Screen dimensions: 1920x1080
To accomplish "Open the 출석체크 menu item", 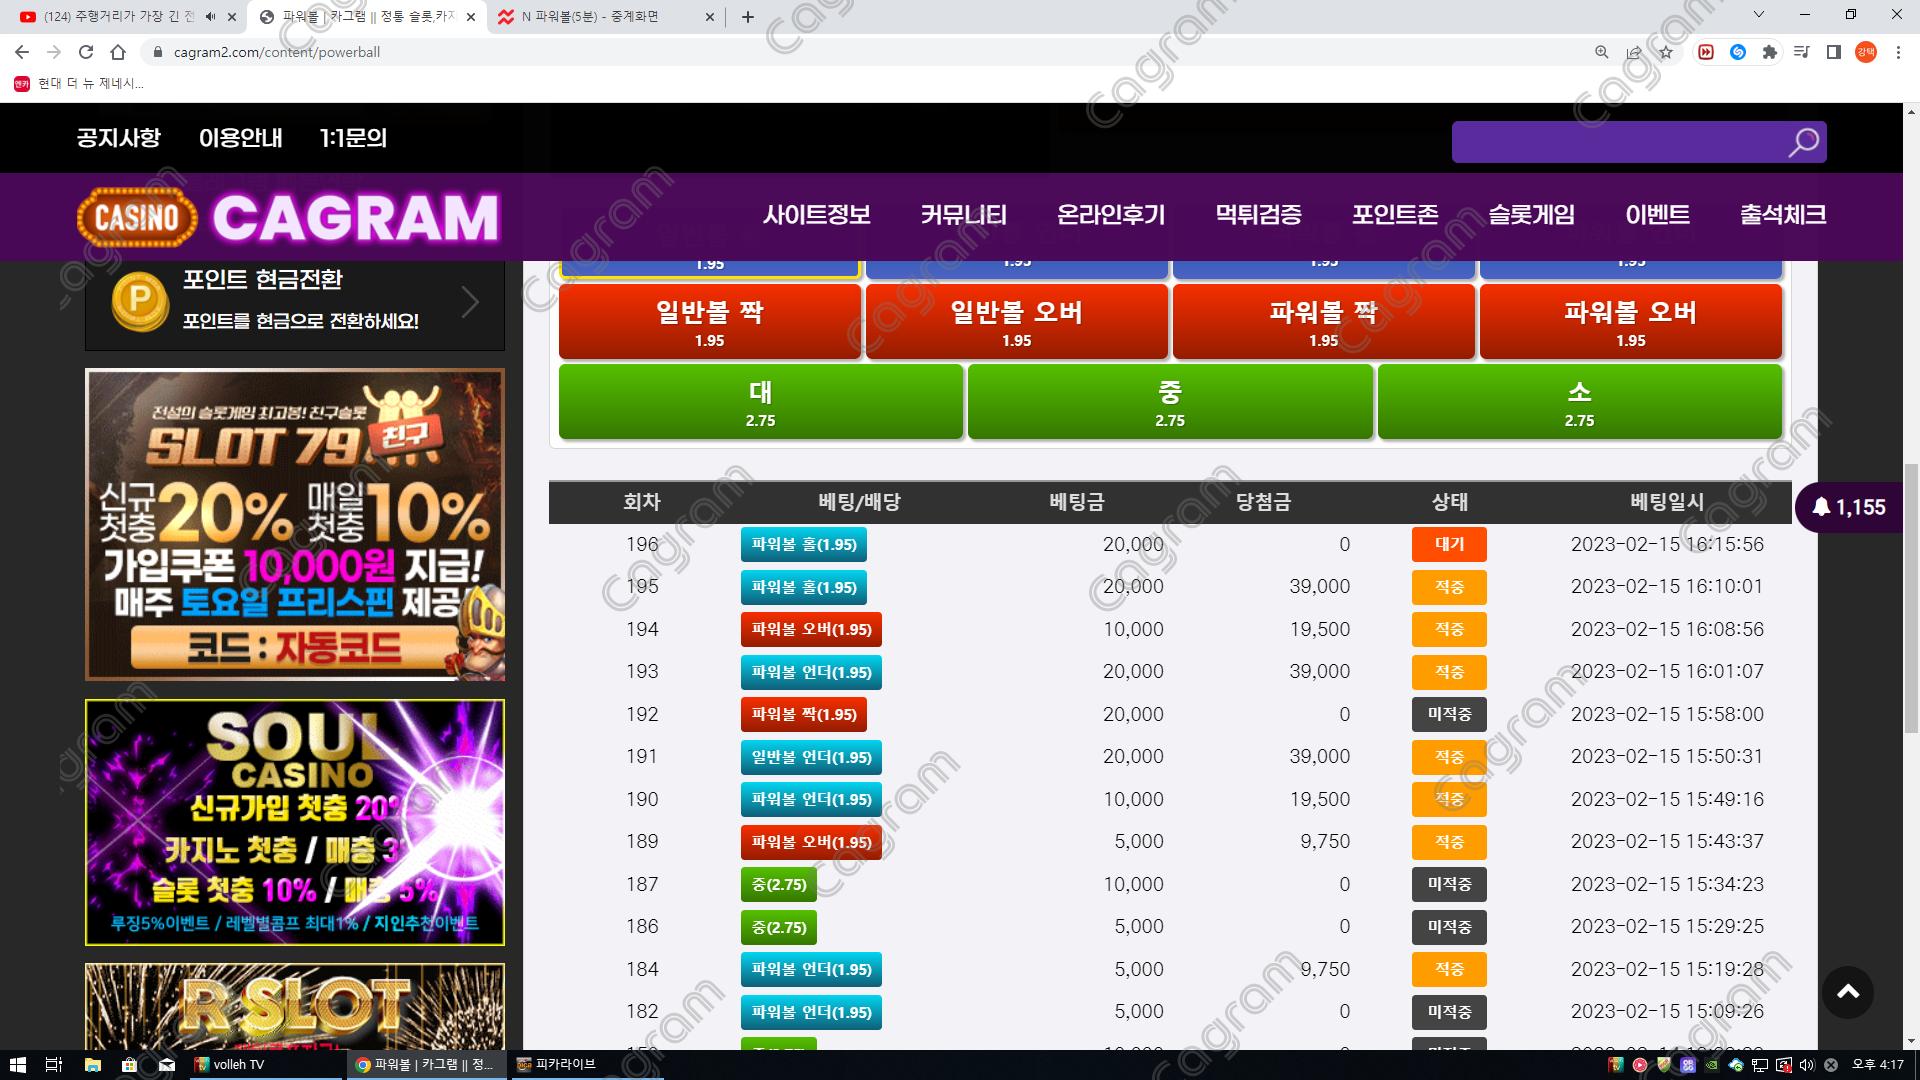I will pos(1782,215).
